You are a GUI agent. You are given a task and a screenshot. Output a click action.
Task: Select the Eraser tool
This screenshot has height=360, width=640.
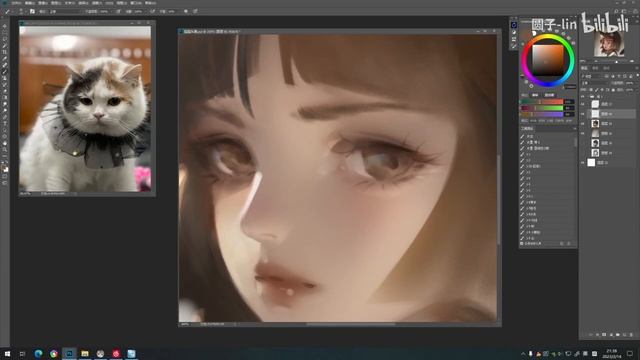tap(5, 91)
